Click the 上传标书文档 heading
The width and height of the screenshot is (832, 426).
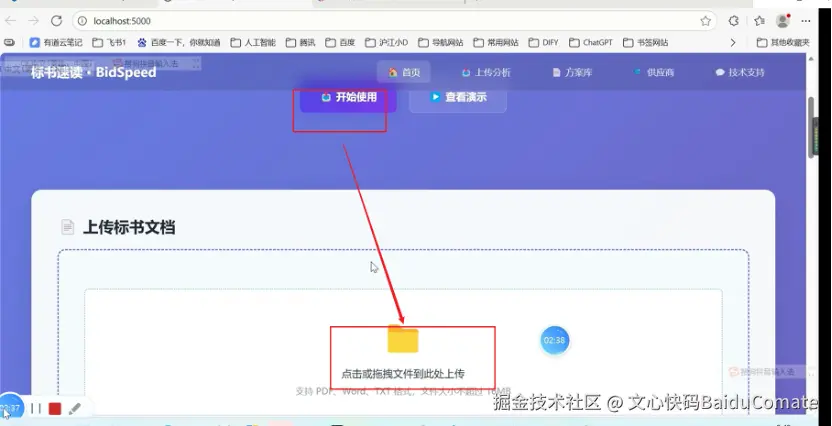(129, 228)
